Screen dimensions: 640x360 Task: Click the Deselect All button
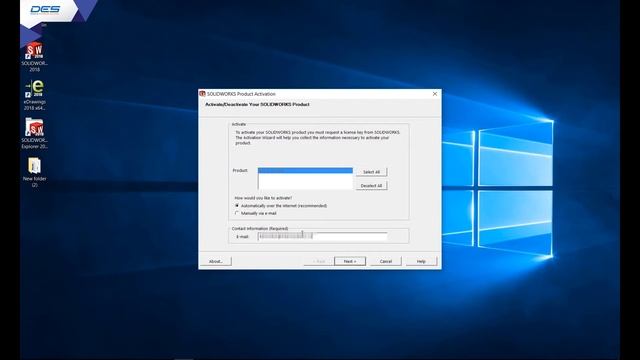[371, 186]
